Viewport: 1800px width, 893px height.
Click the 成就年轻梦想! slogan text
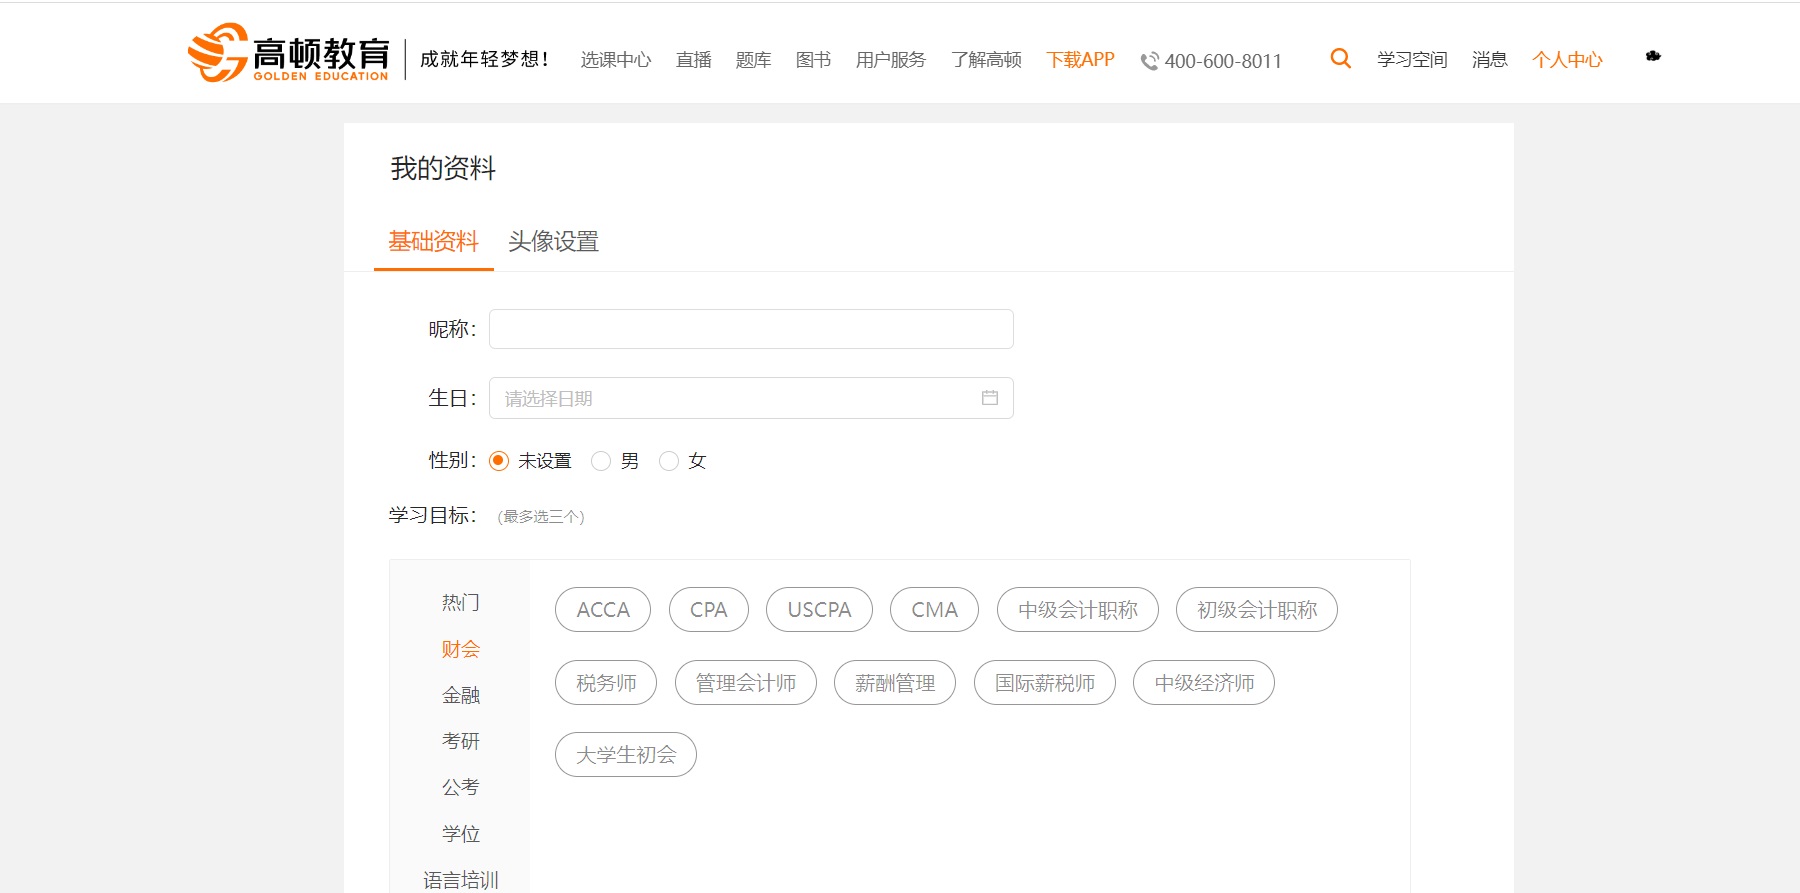tap(485, 59)
